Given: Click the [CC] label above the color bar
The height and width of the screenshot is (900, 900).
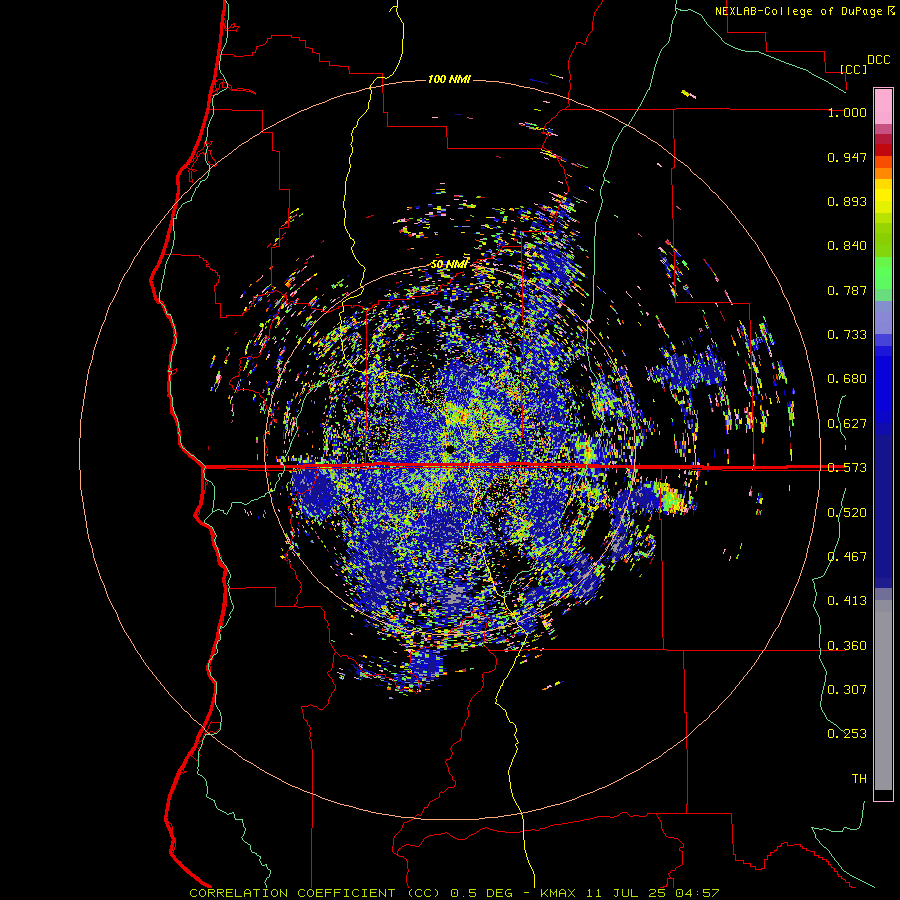Looking at the screenshot, I should [854, 69].
